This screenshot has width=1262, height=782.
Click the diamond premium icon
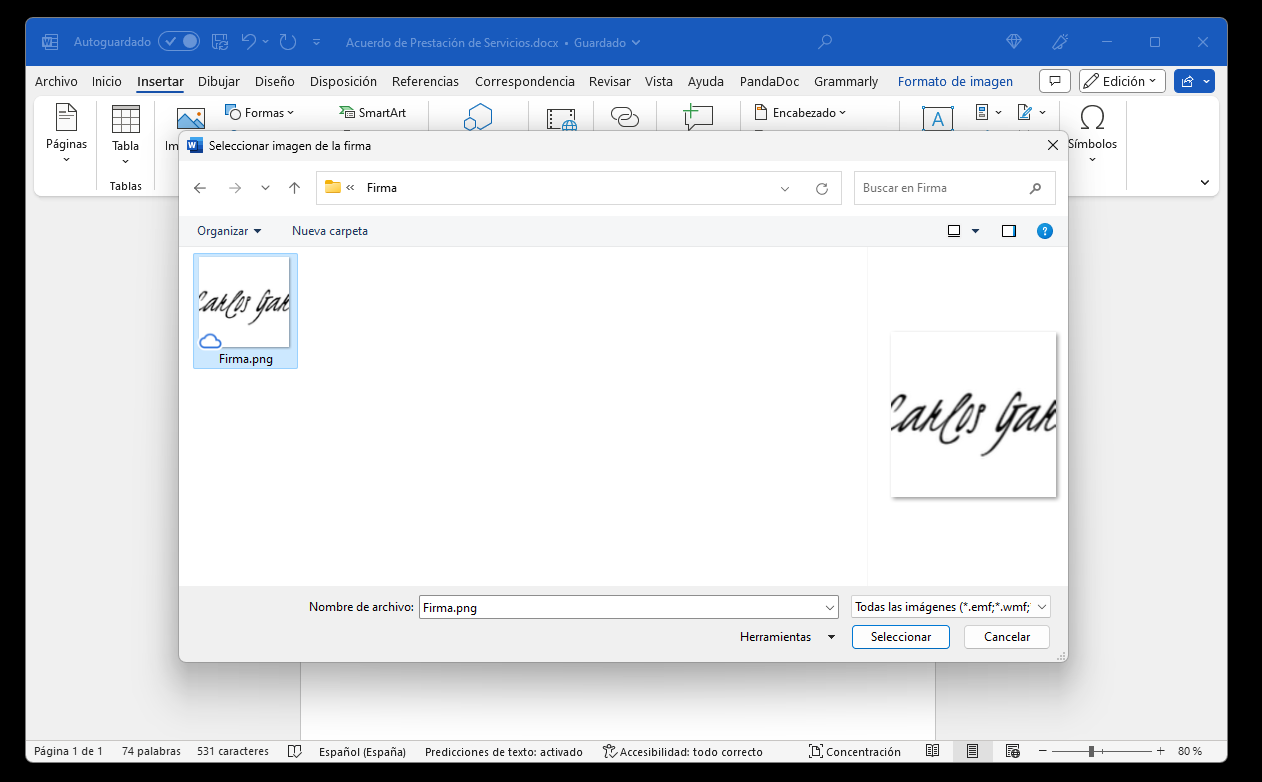(x=1014, y=42)
